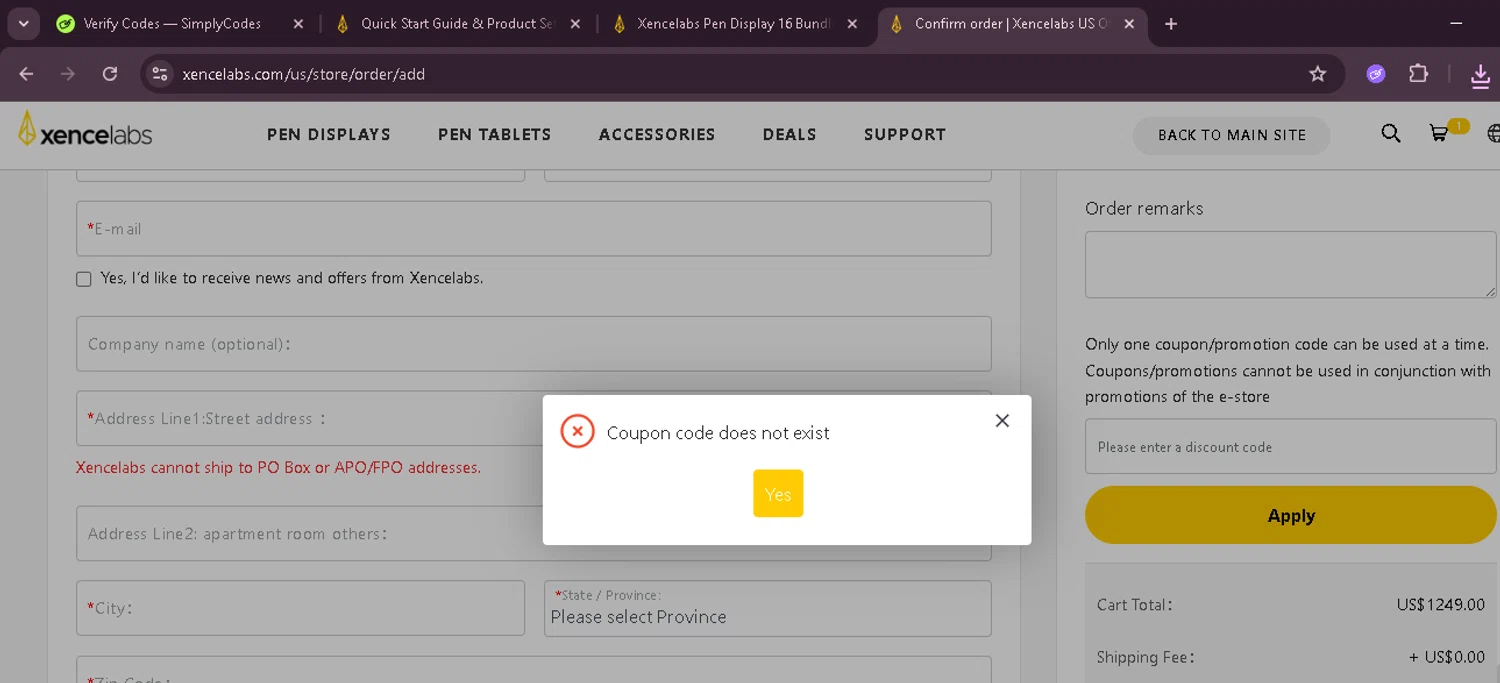The width and height of the screenshot is (1500, 683).
Task: Close the Confirm order tab
Action: click(1129, 24)
